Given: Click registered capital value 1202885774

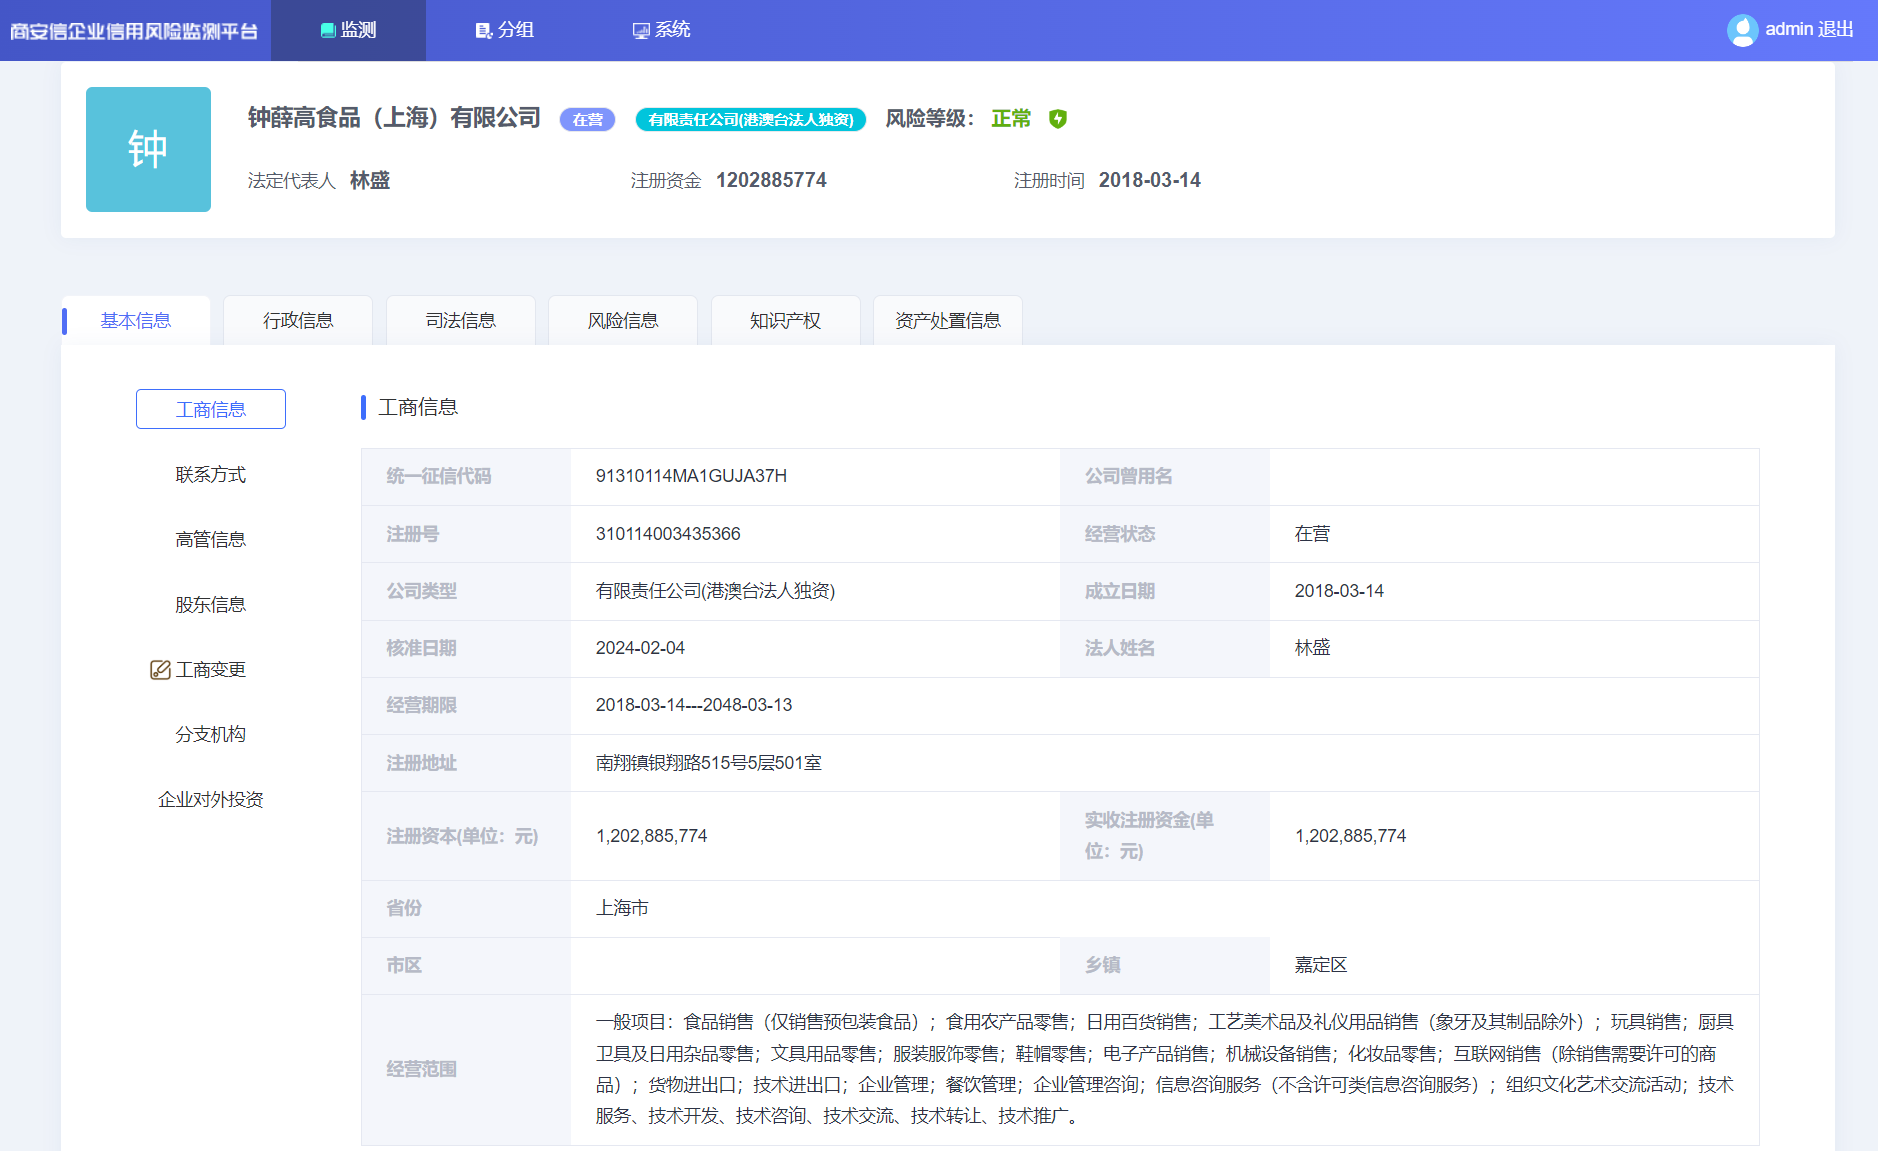Looking at the screenshot, I should pyautogui.click(x=771, y=181).
